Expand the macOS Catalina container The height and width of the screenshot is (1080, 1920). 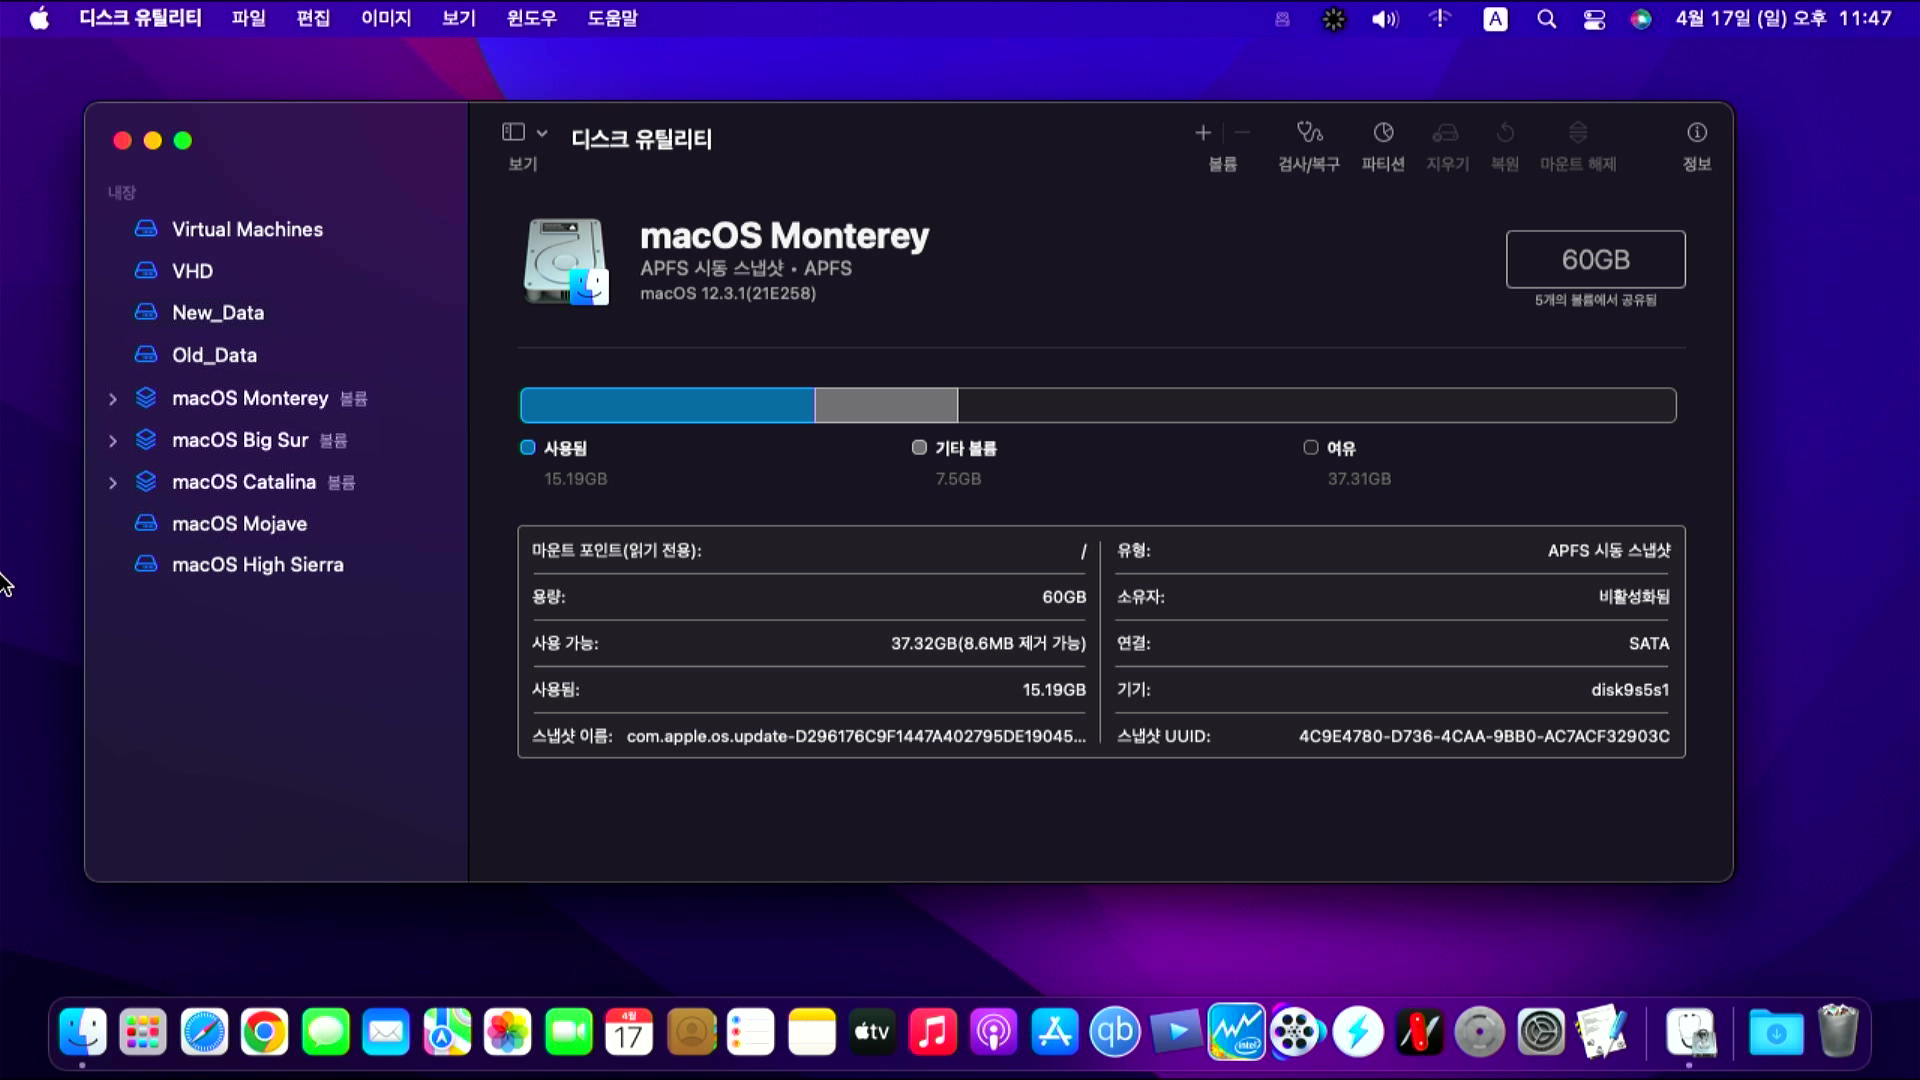click(113, 483)
